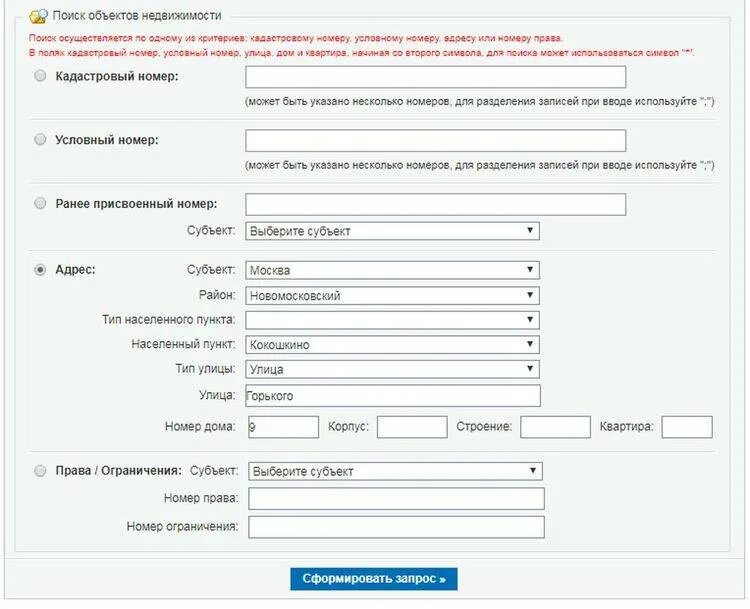The width and height of the screenshot is (750, 609).
Task: Click the Кадастровый номер input field
Action: [435, 77]
